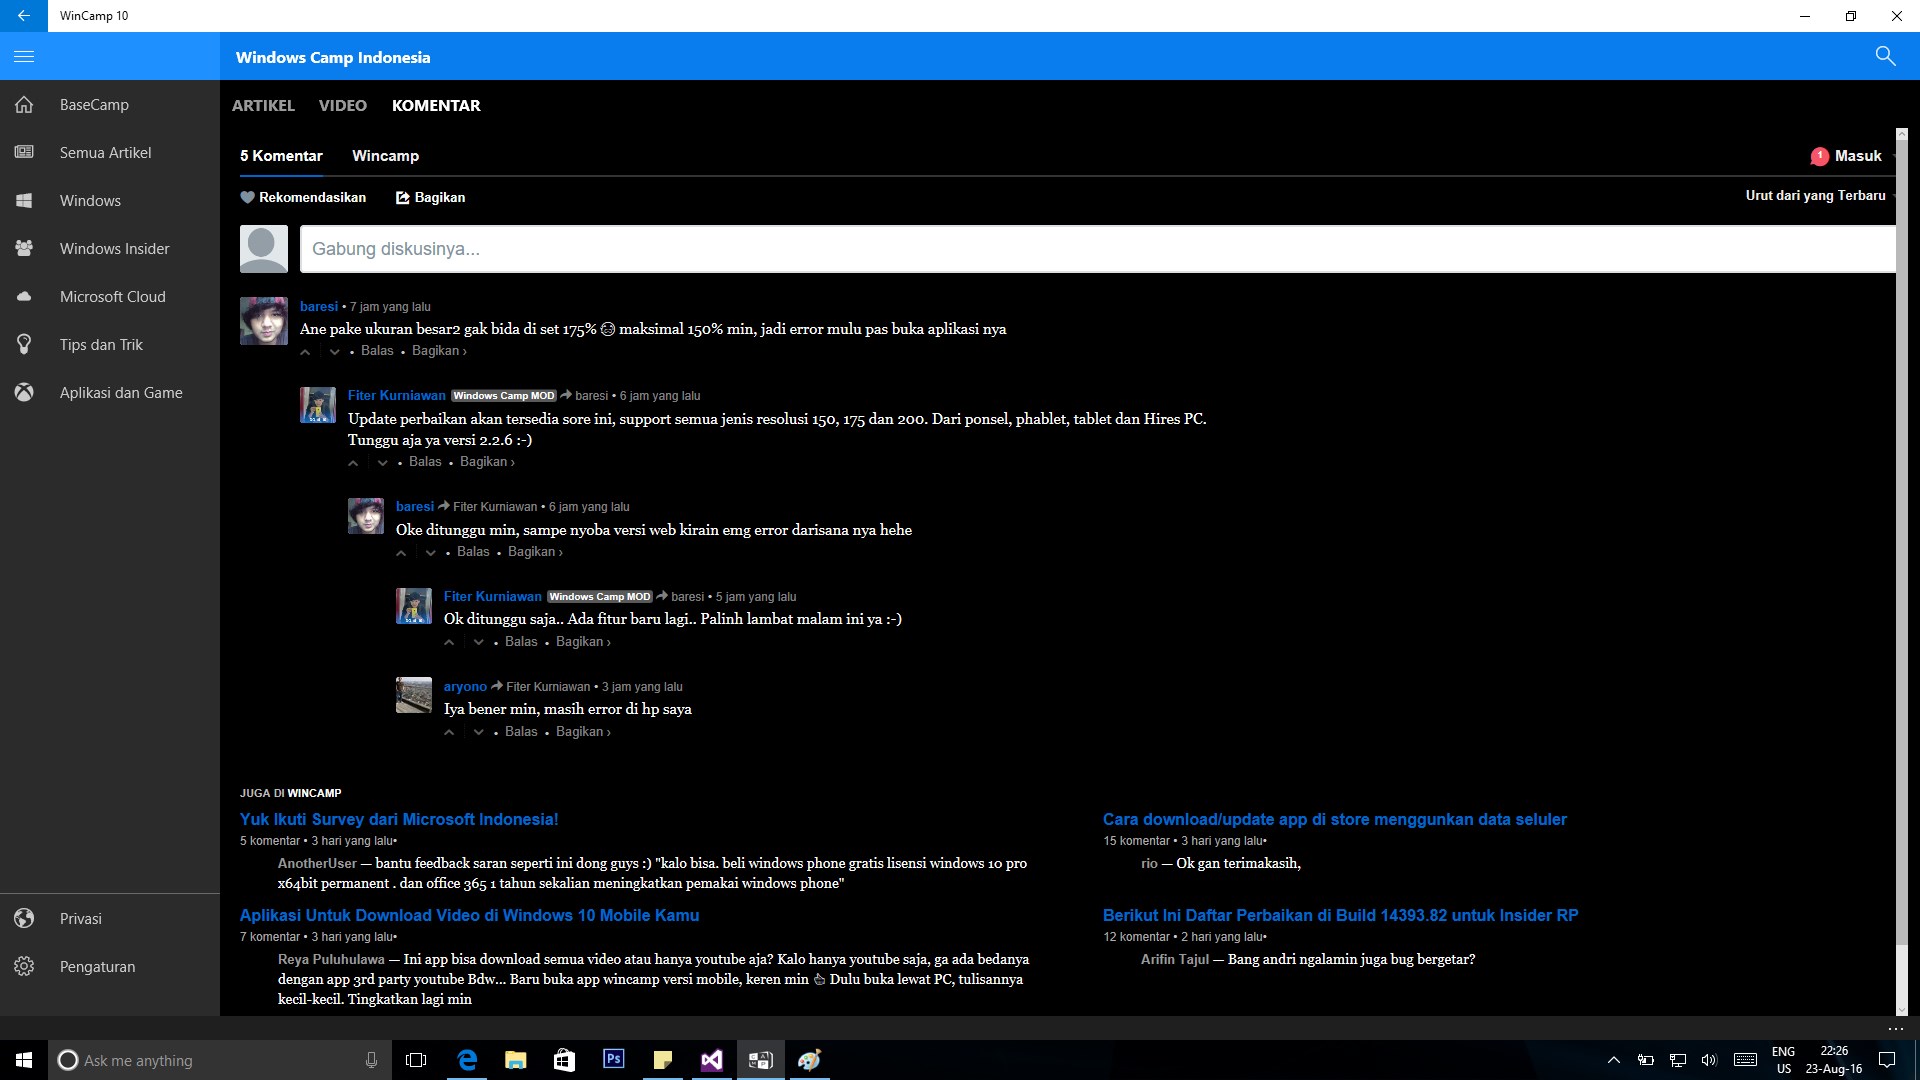Downvote aryono's comment
Image resolution: width=1920 pixels, height=1080 pixels.
(478, 733)
